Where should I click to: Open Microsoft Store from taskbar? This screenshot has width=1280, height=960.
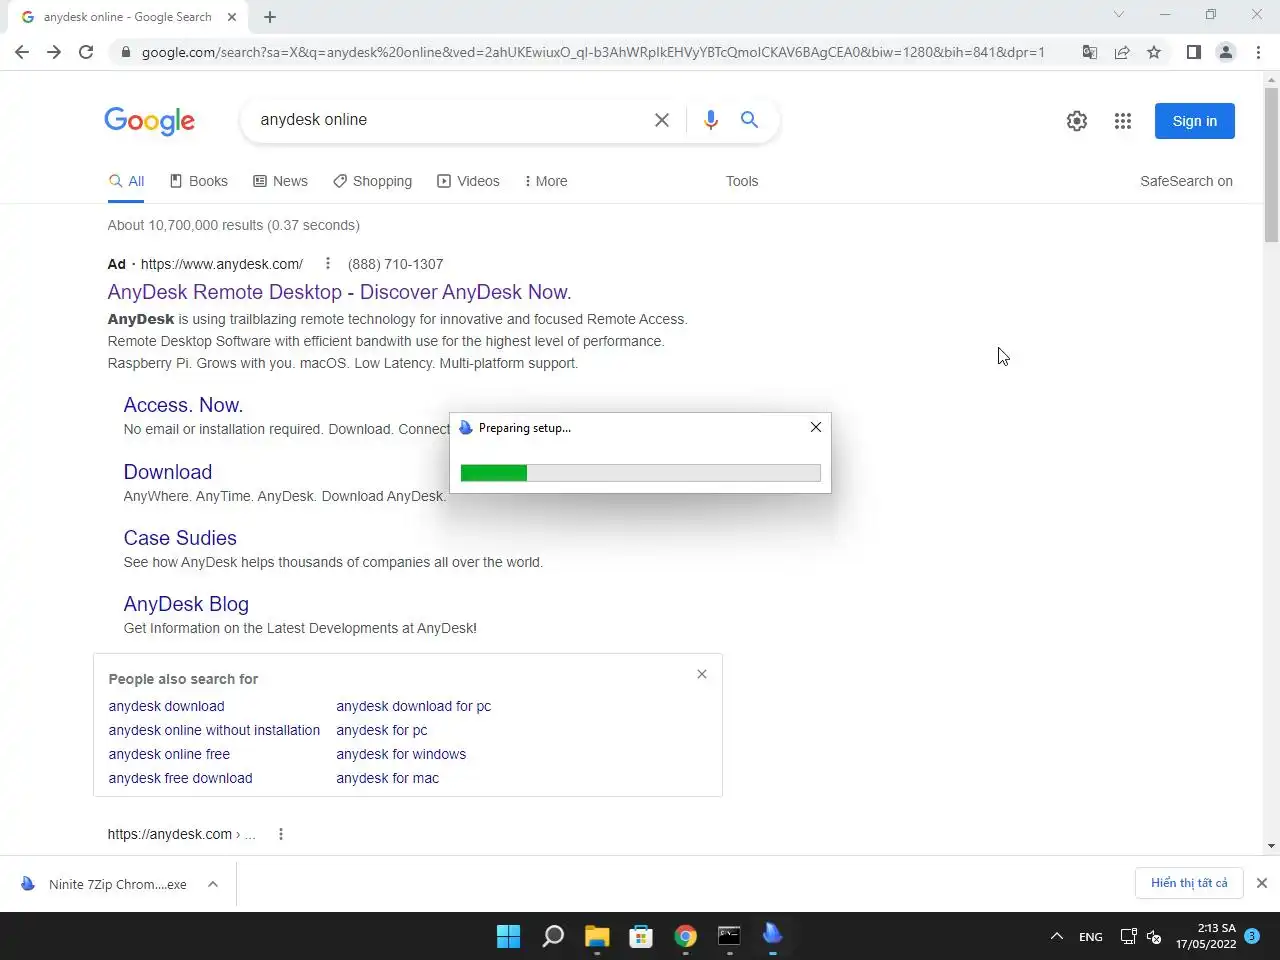click(641, 936)
